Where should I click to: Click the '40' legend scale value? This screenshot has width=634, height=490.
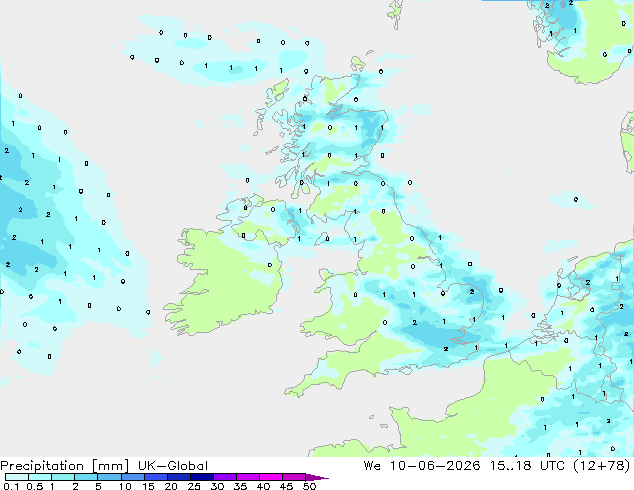263,486
